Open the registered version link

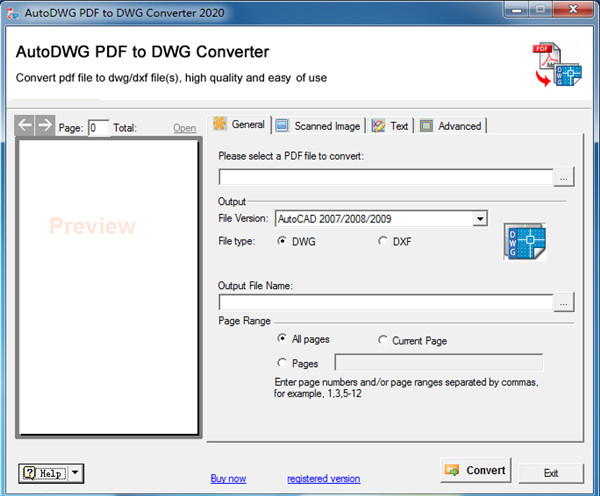pyautogui.click(x=324, y=478)
